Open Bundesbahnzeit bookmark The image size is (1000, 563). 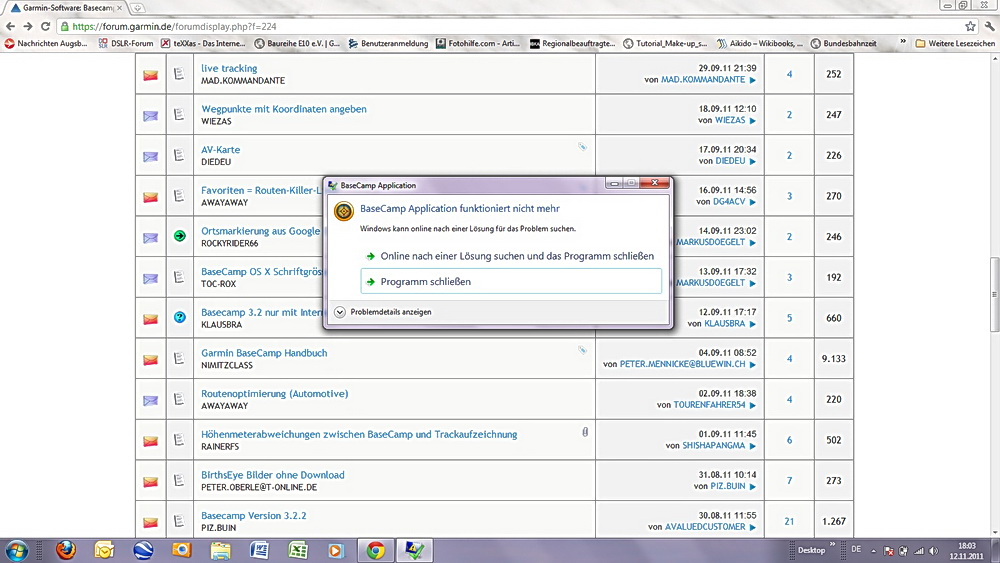[x=844, y=43]
